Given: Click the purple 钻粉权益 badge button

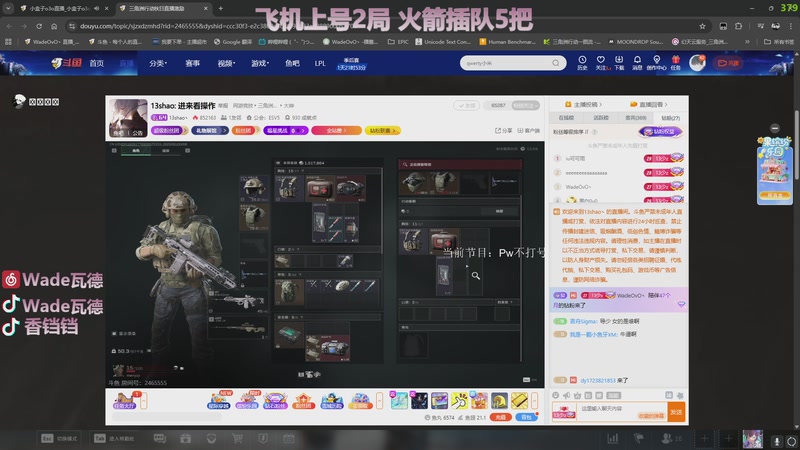Looking at the screenshot, I should click(x=660, y=132).
